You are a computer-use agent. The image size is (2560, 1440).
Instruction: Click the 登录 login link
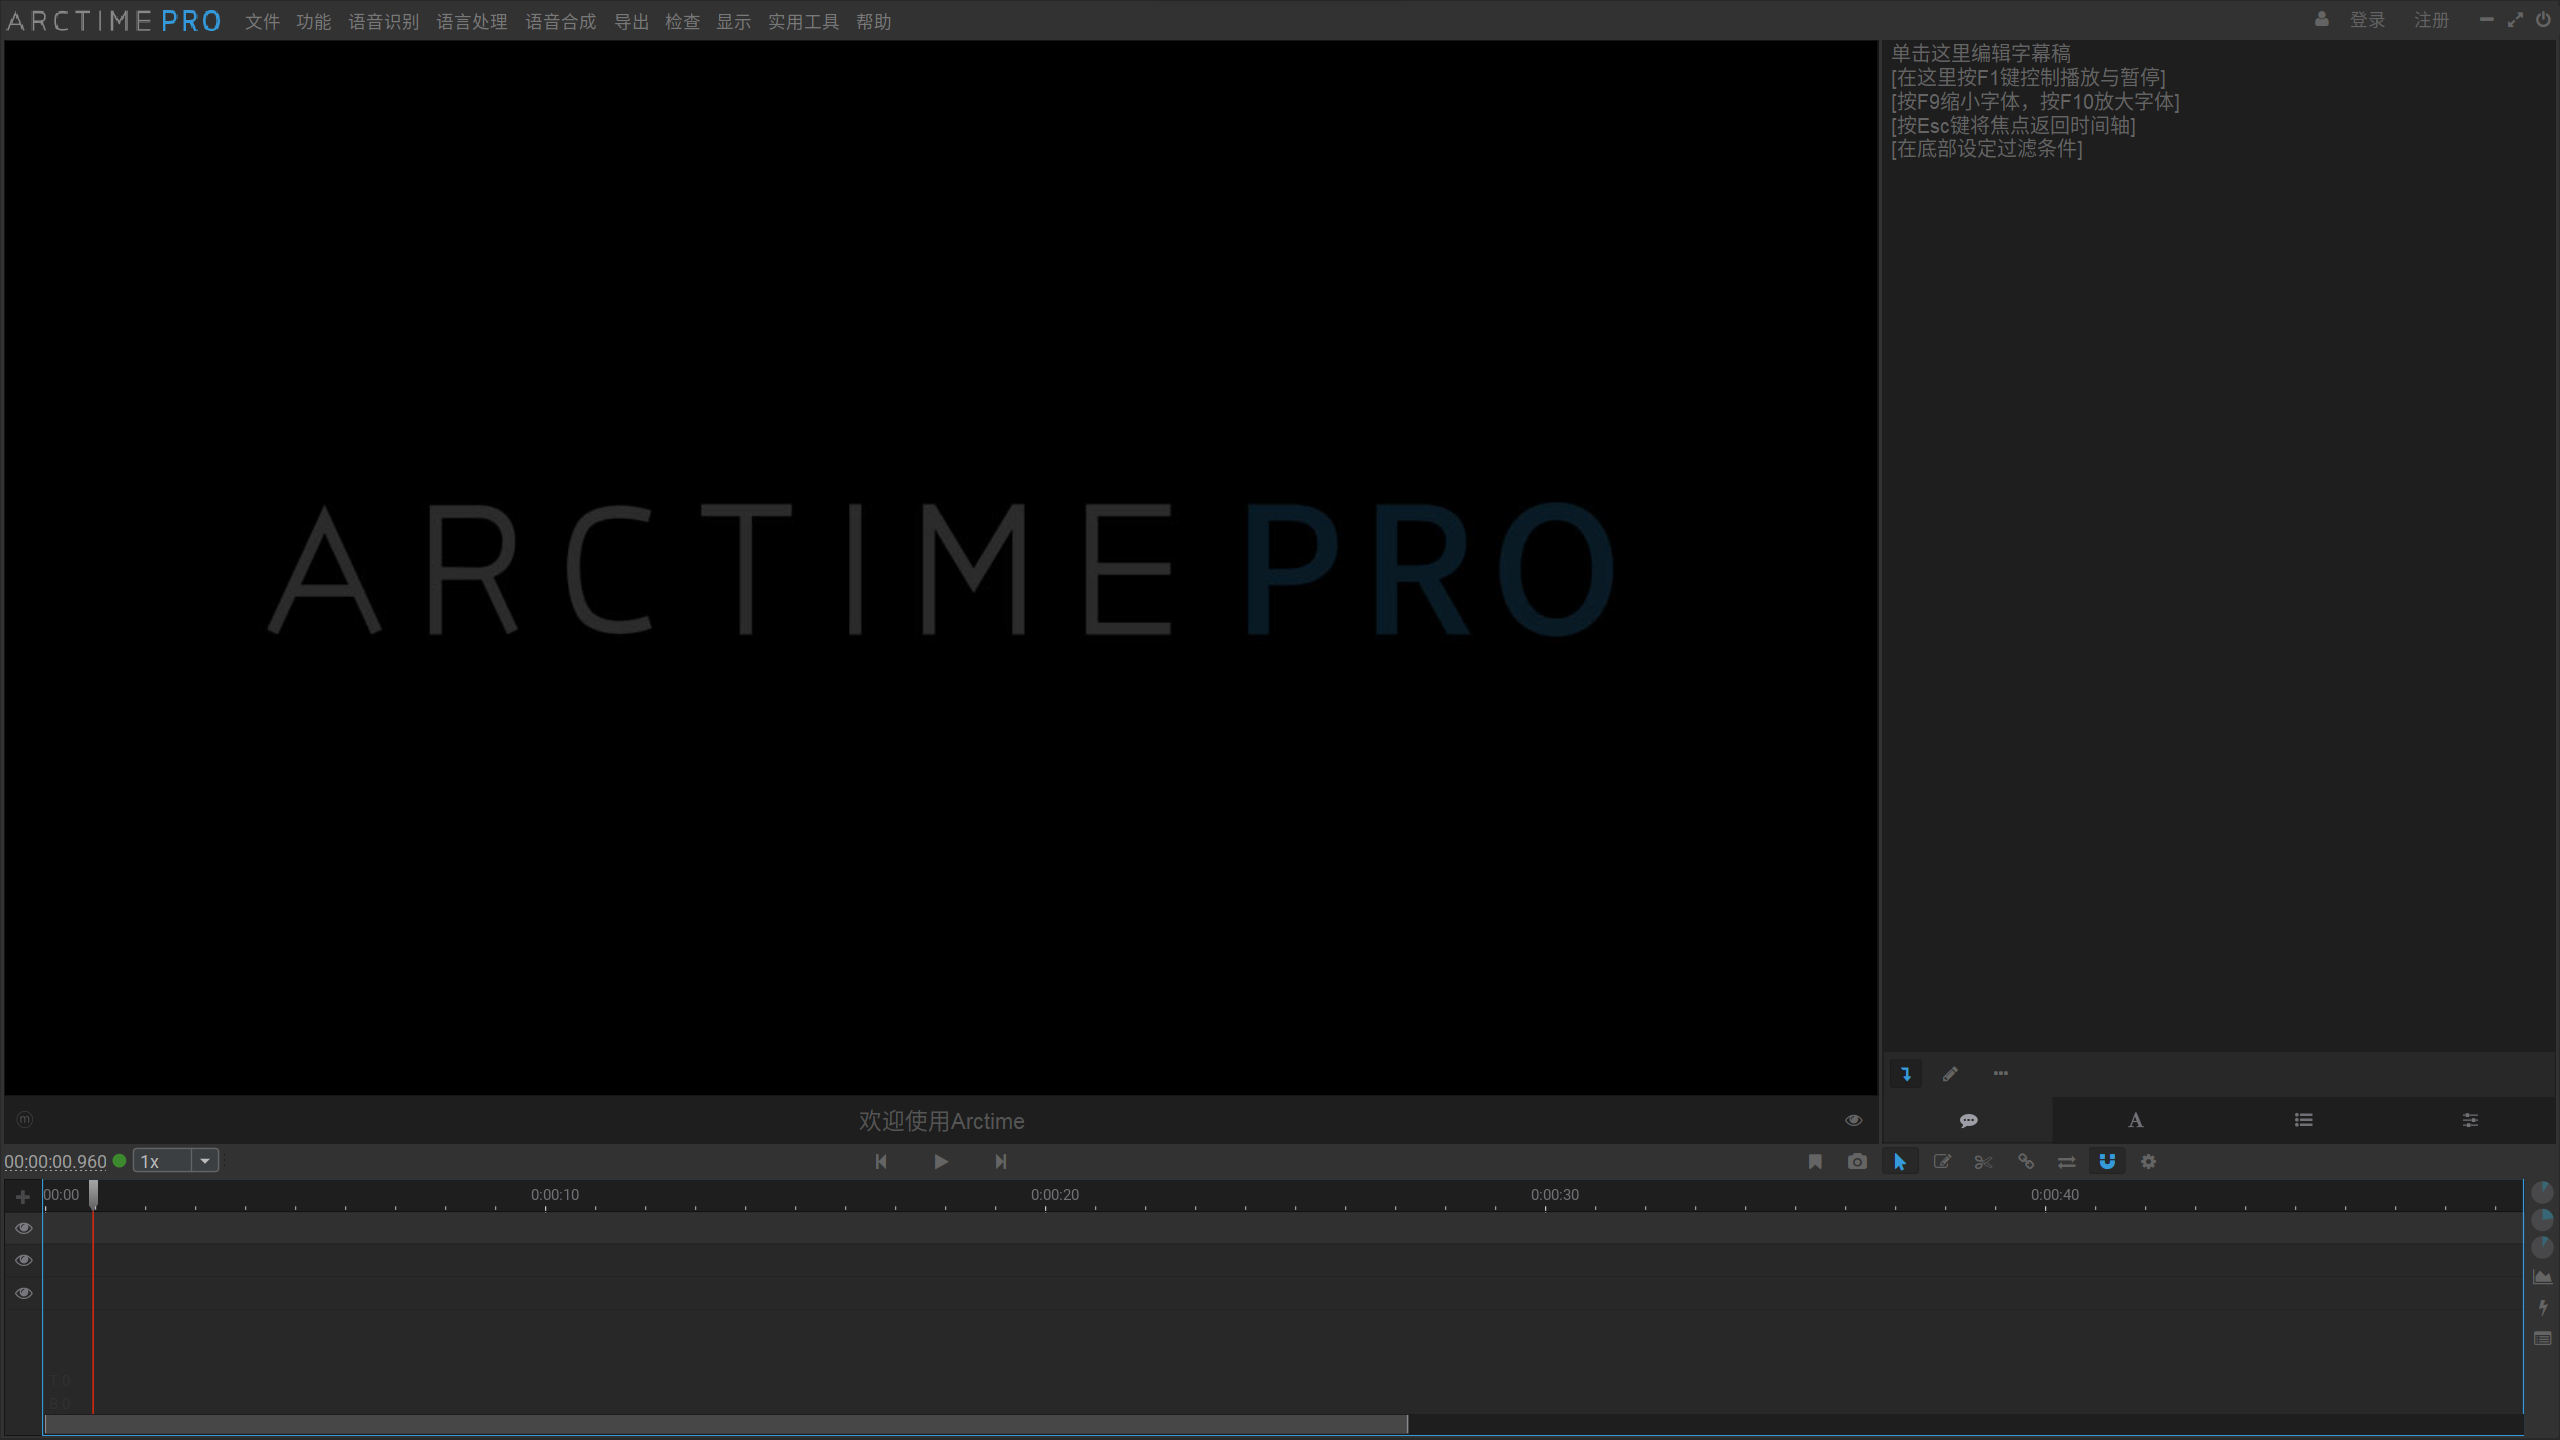coord(2366,20)
